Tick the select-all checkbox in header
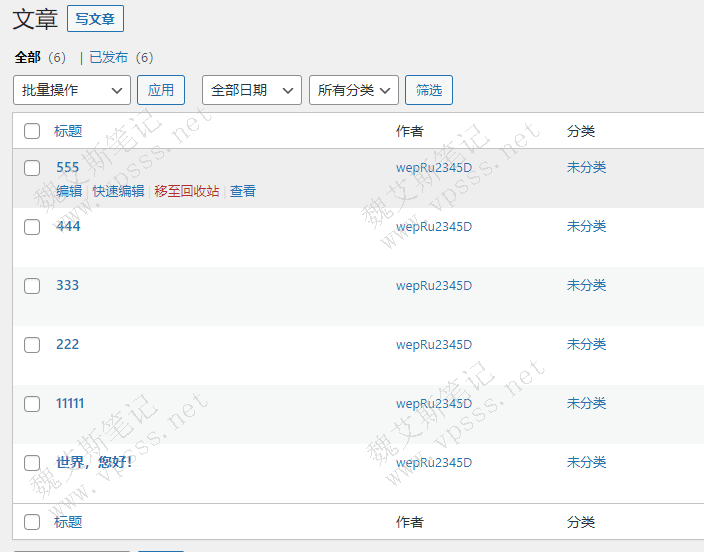The width and height of the screenshot is (704, 552). (32, 131)
